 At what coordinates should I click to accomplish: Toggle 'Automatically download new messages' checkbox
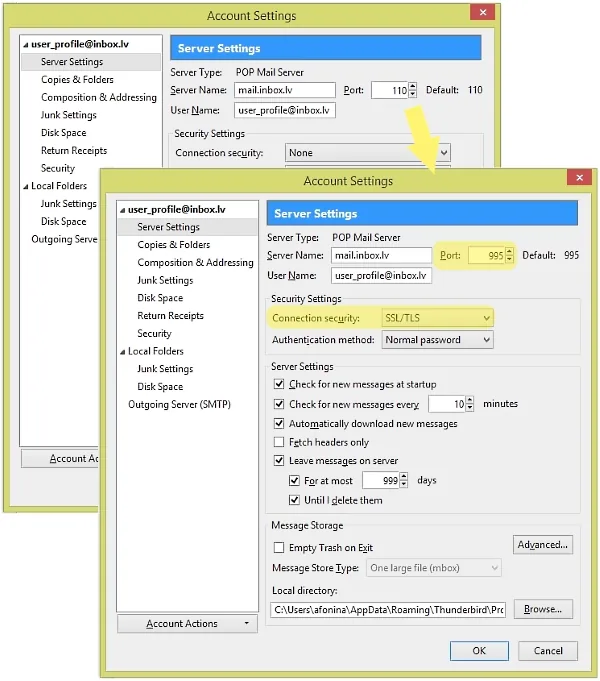(279, 423)
